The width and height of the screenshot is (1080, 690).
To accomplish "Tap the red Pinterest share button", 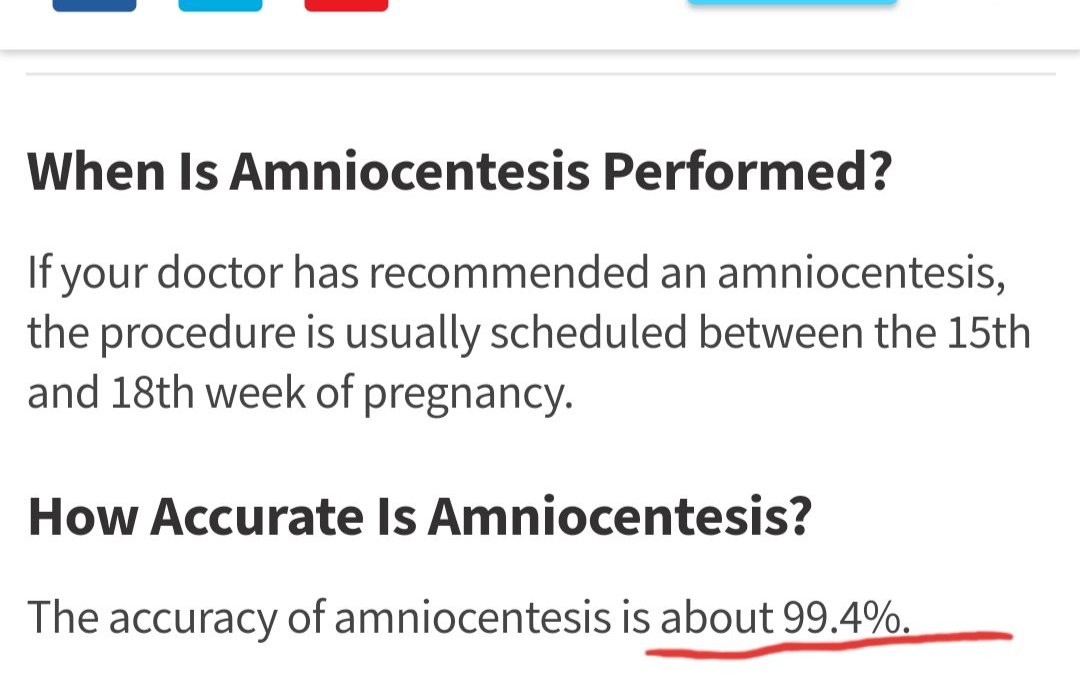I will tap(346, 5).
